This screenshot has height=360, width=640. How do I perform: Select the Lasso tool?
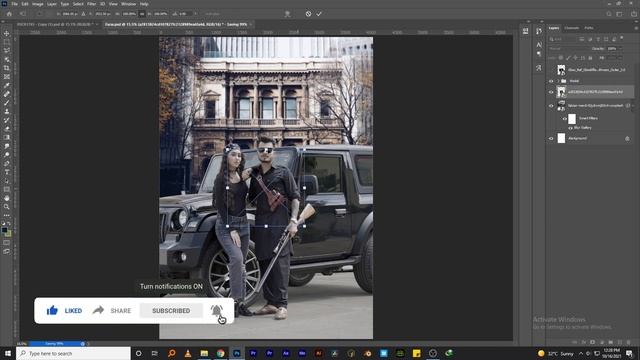pos(7,51)
